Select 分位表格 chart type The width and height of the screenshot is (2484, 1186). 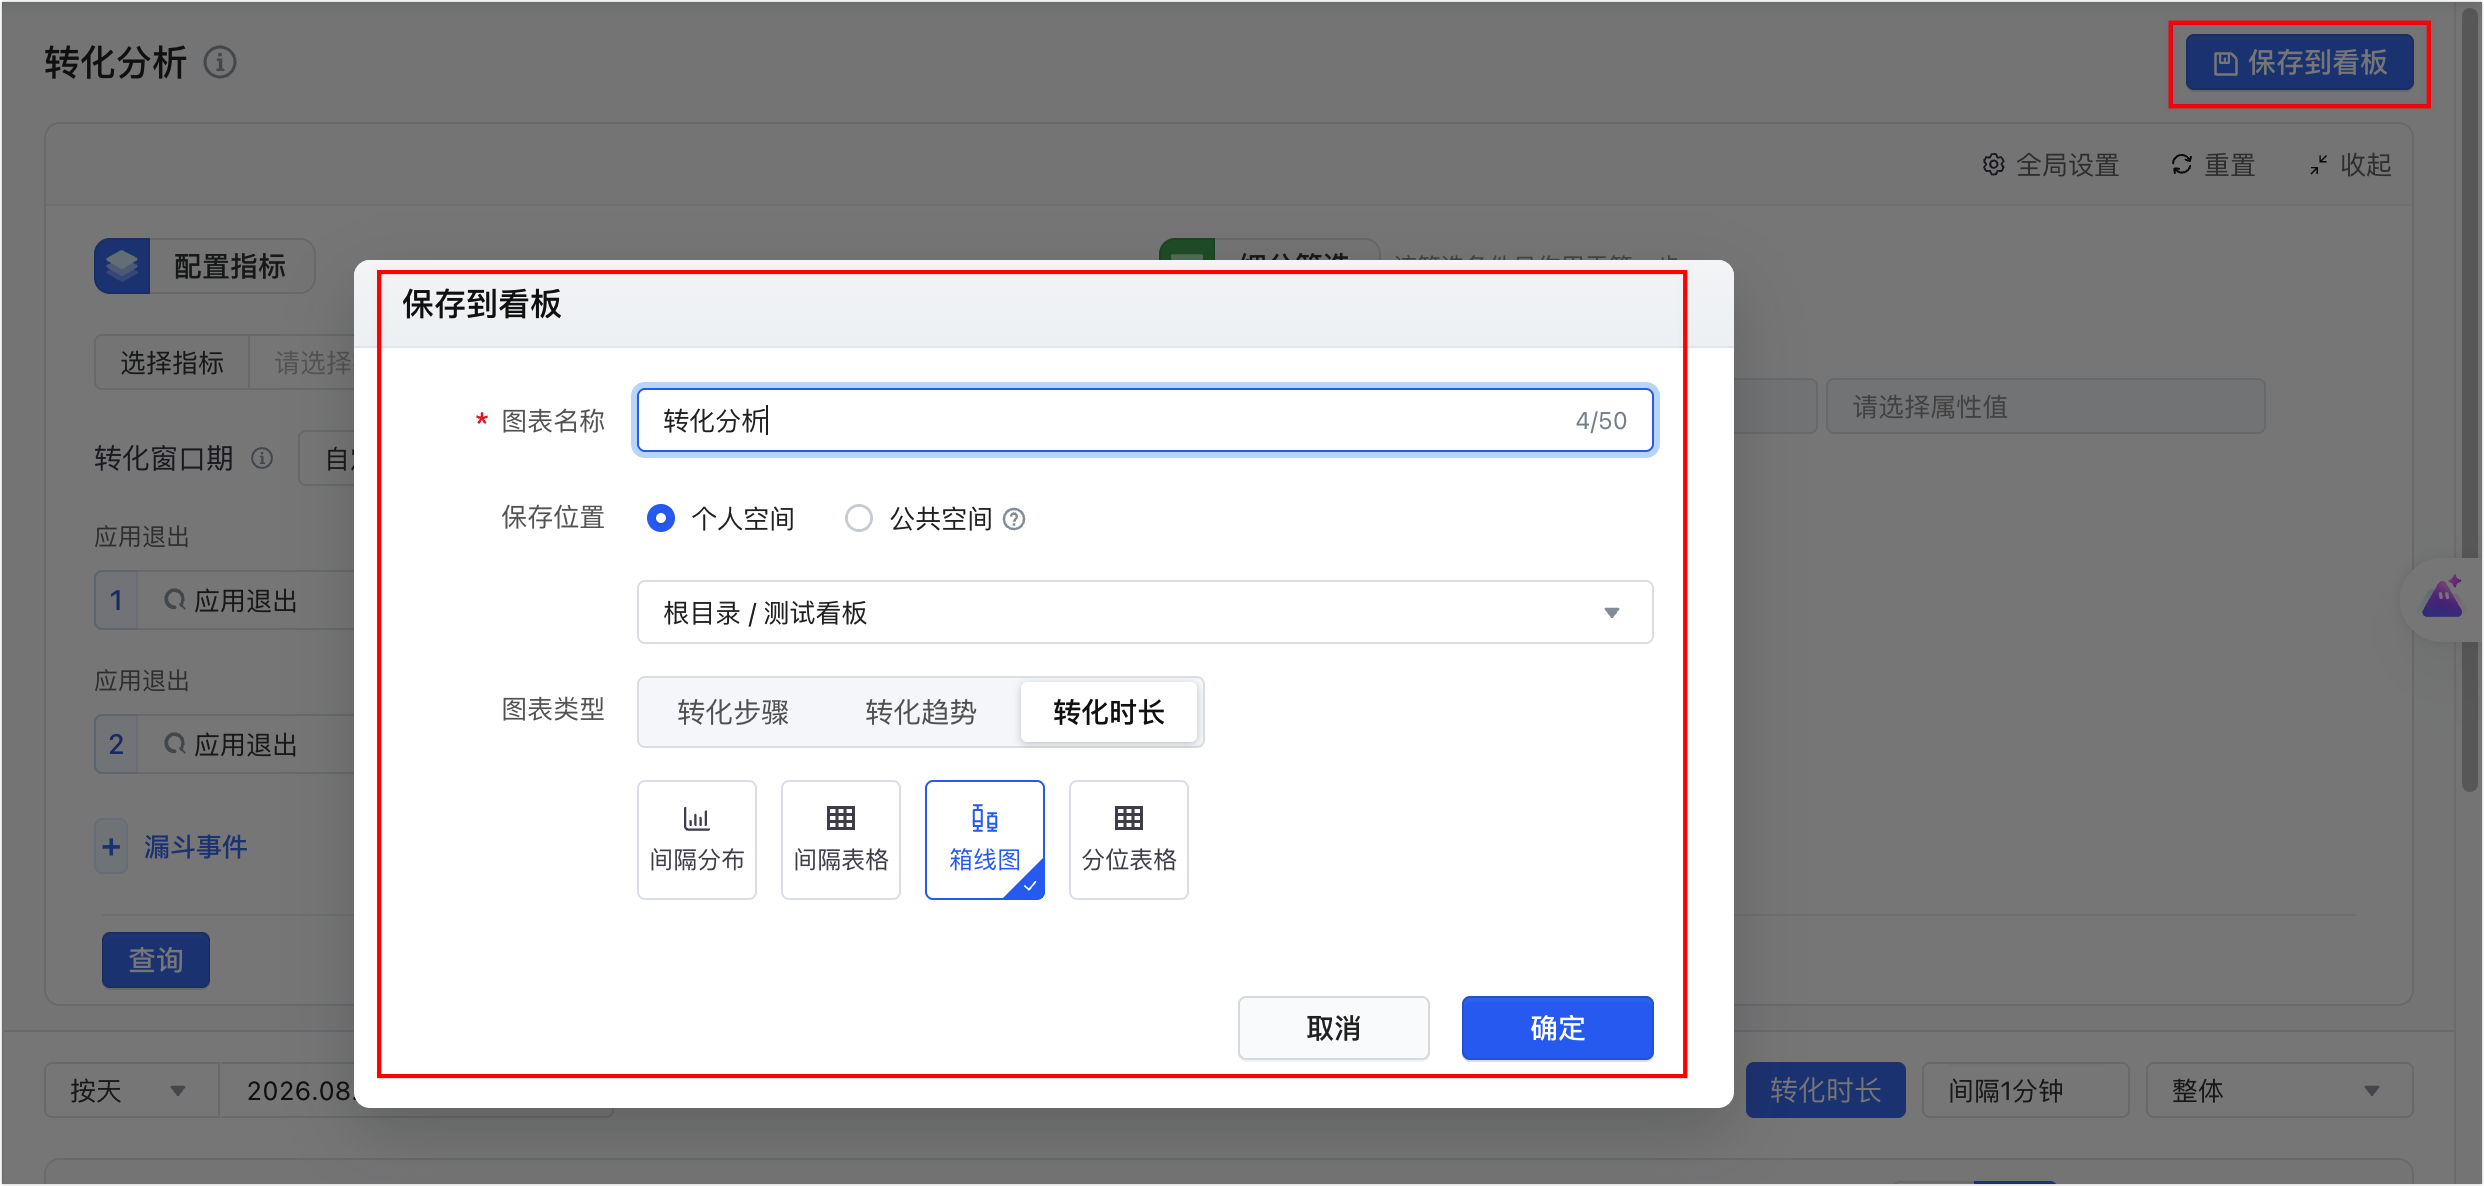1129,840
